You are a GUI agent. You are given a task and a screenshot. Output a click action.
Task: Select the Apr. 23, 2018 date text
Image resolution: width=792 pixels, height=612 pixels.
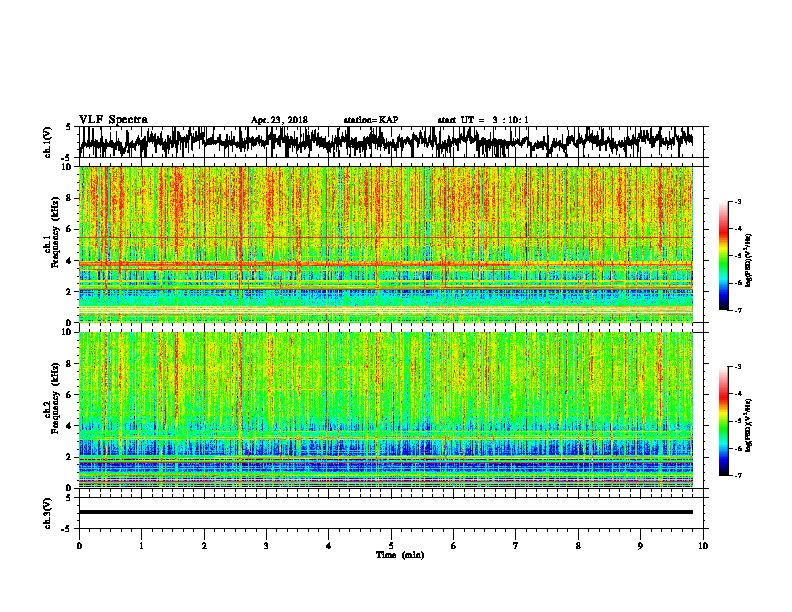click(279, 120)
